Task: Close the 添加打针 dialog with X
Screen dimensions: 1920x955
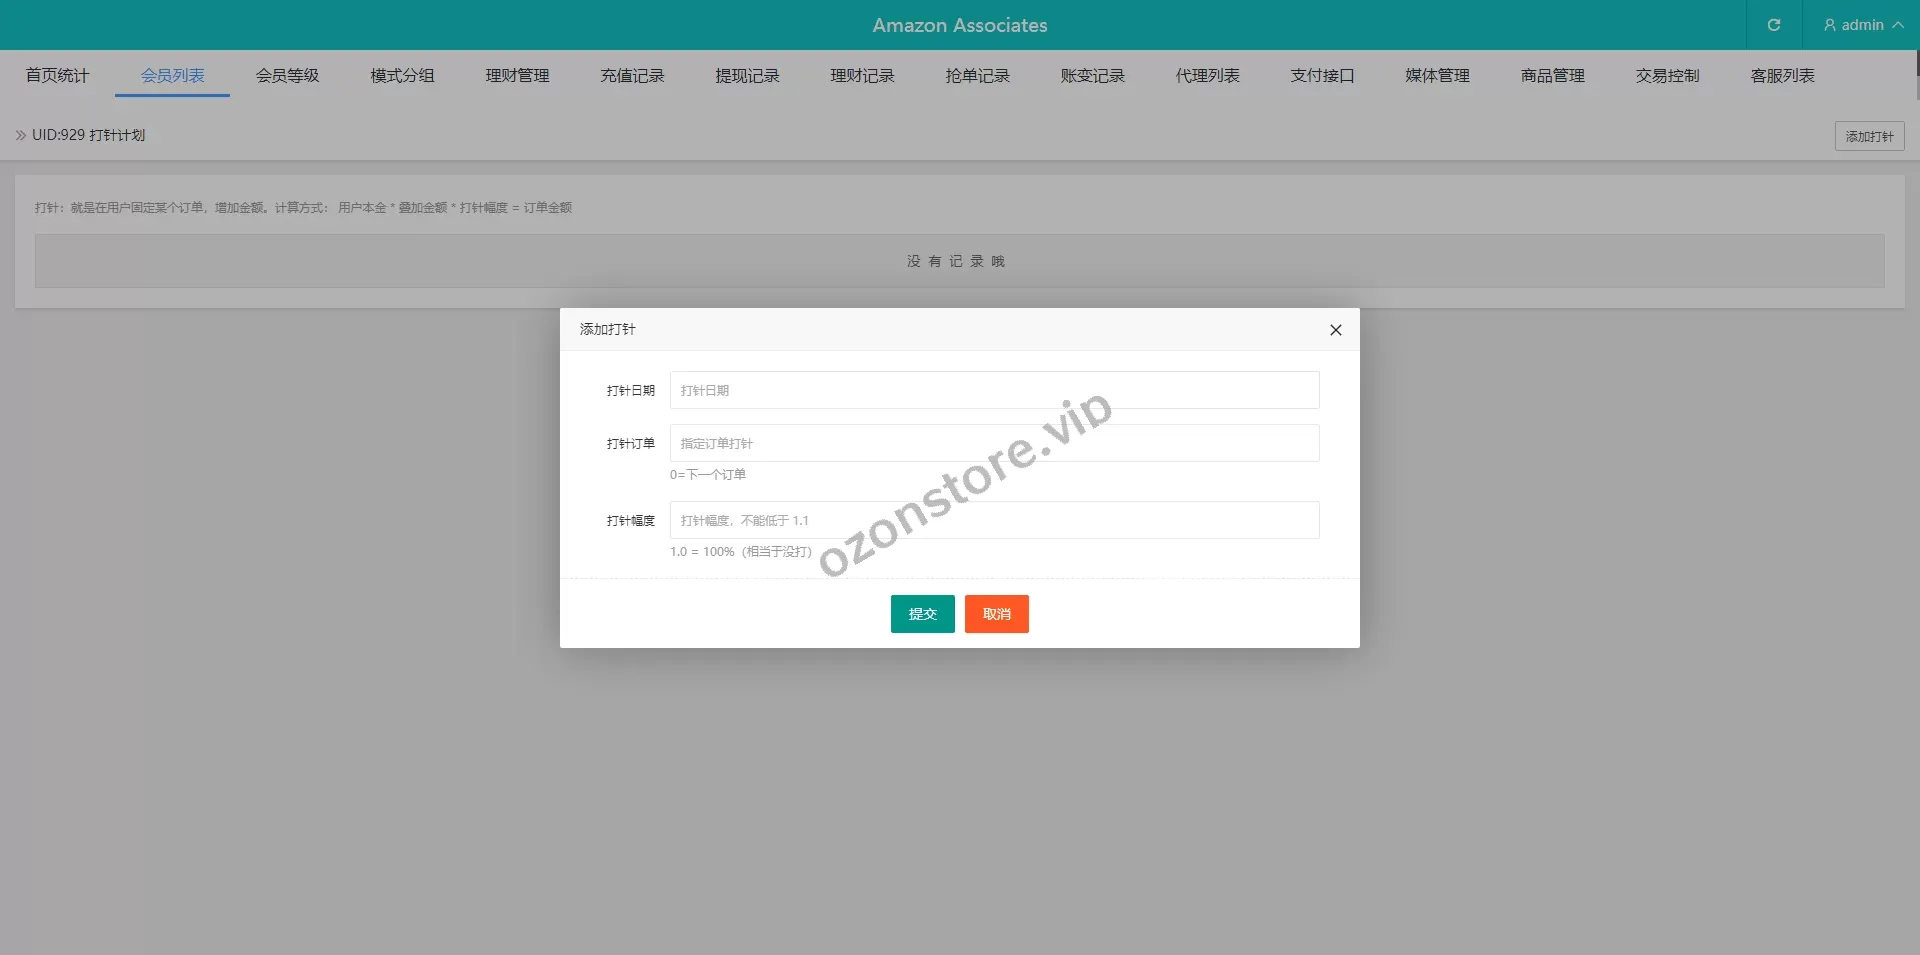Action: [x=1335, y=330]
